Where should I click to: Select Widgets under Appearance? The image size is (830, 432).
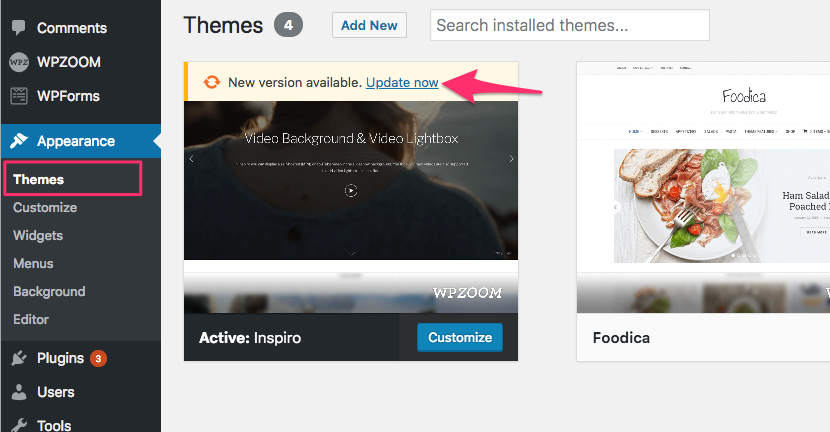coord(38,236)
